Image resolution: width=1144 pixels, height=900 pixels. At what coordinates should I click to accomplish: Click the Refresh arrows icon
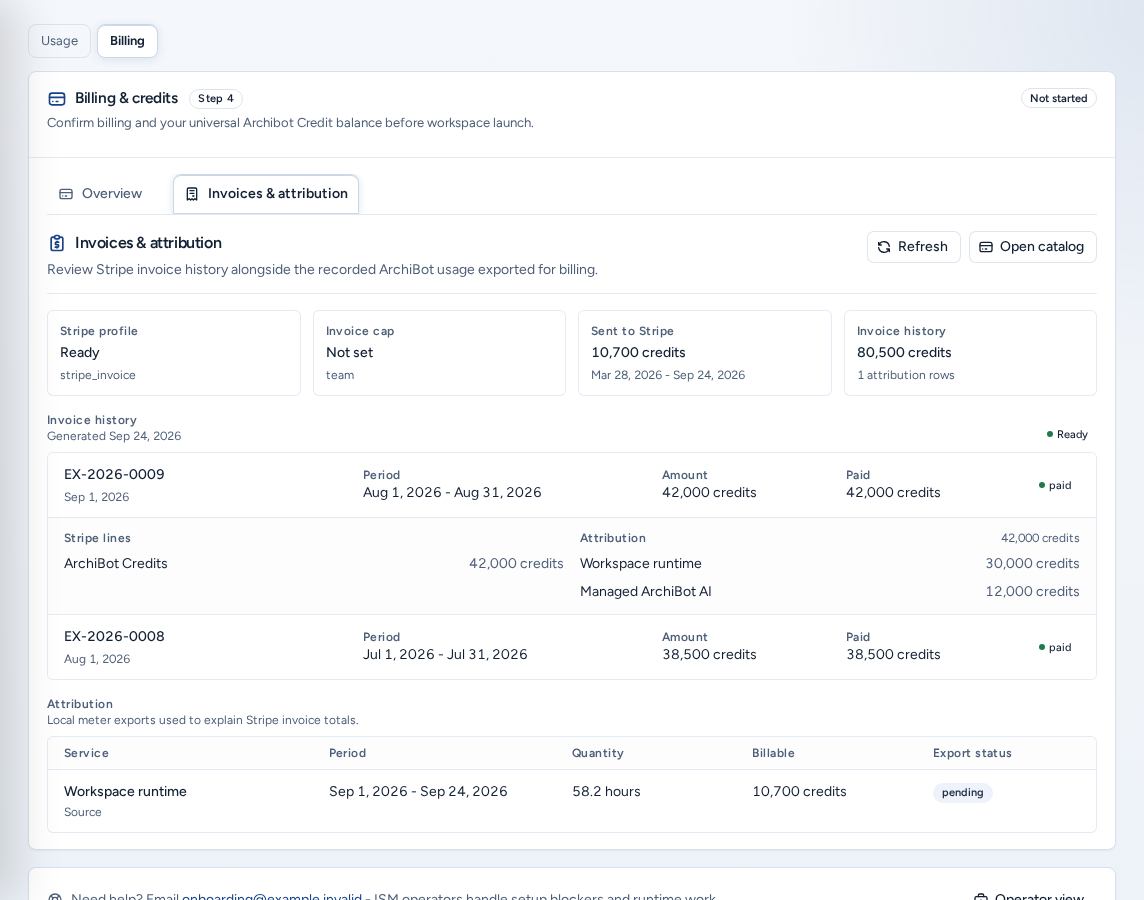tap(884, 247)
